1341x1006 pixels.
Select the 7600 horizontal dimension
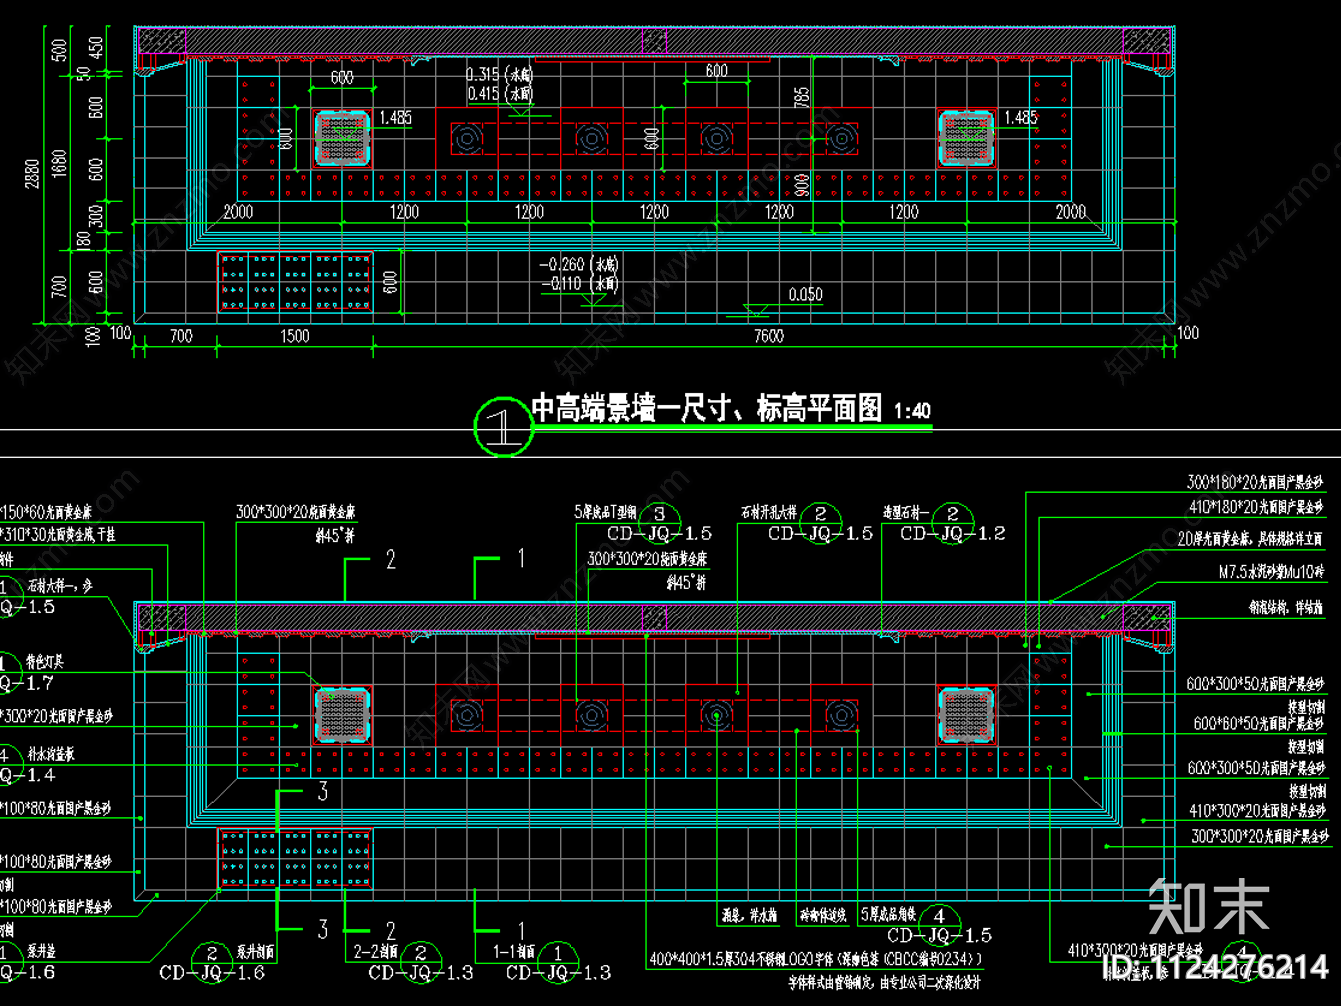click(x=769, y=336)
